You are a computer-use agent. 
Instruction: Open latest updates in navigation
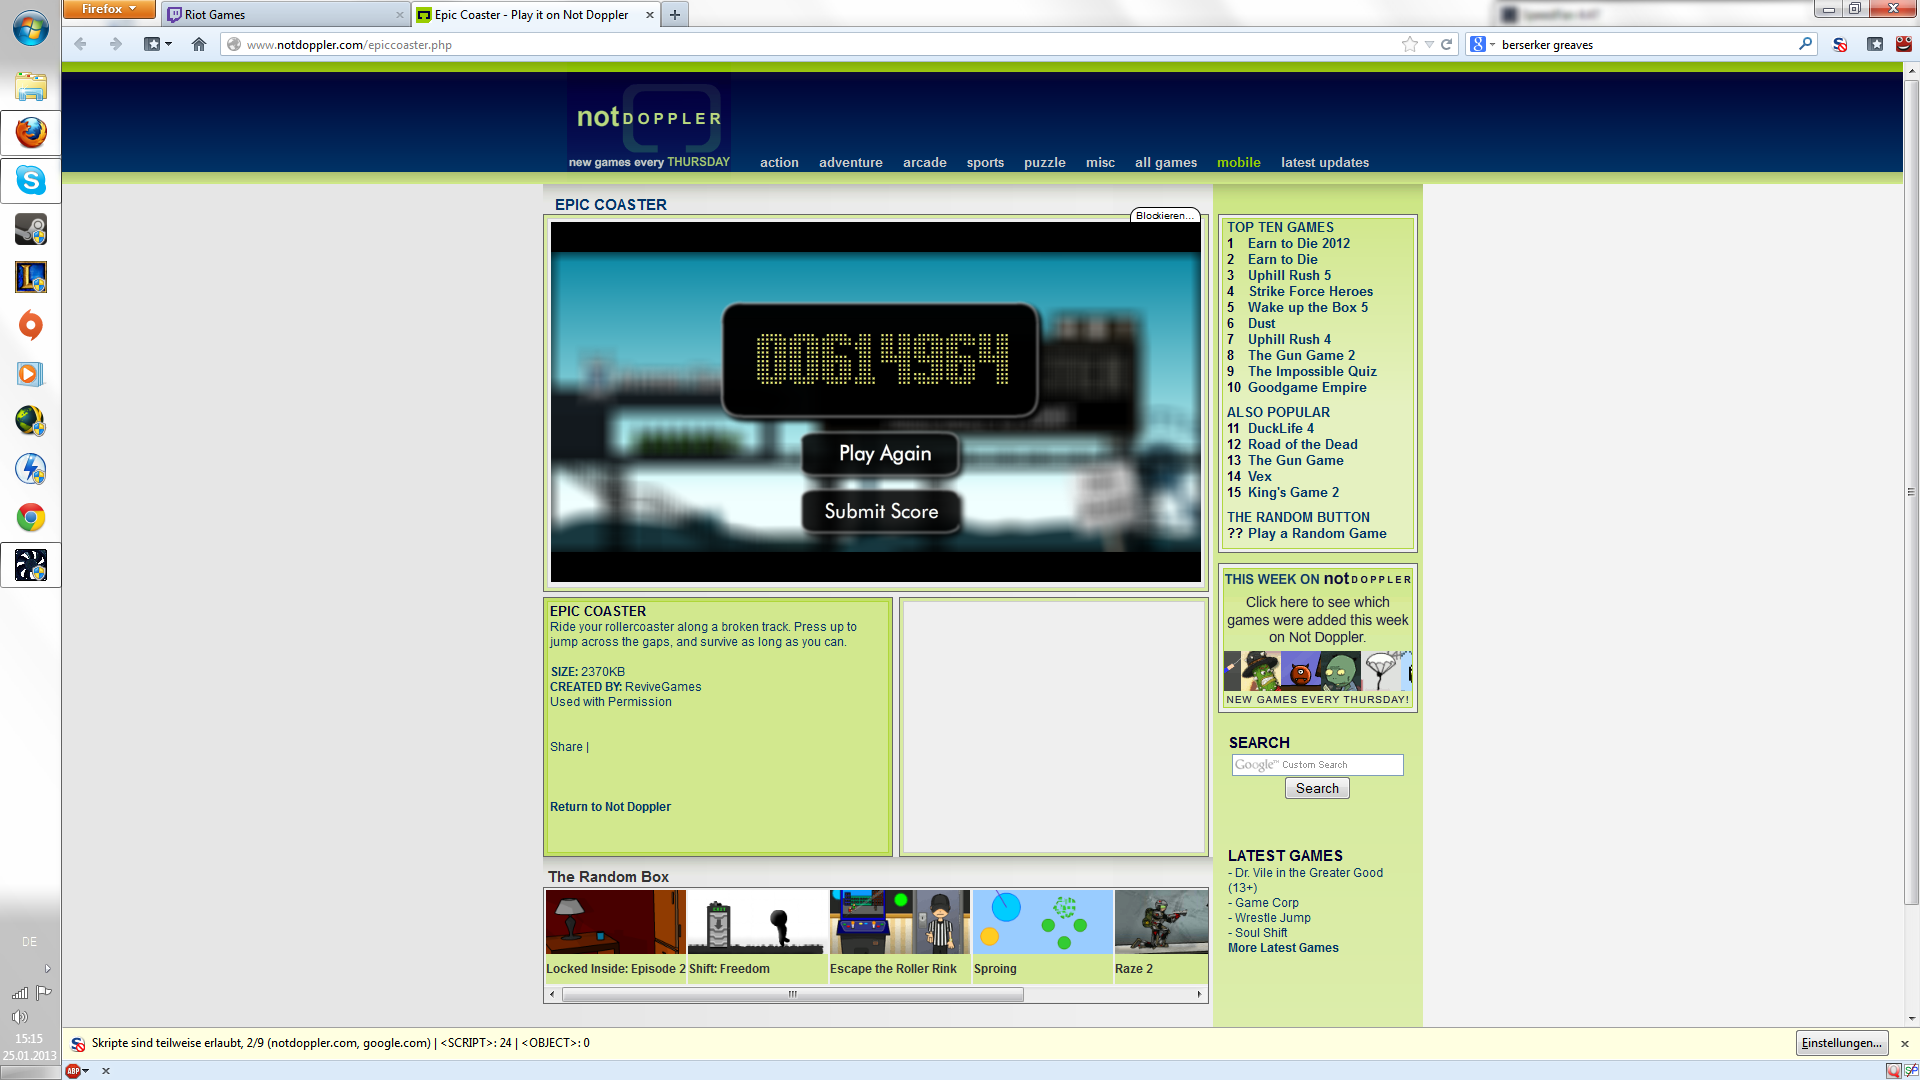(1325, 162)
